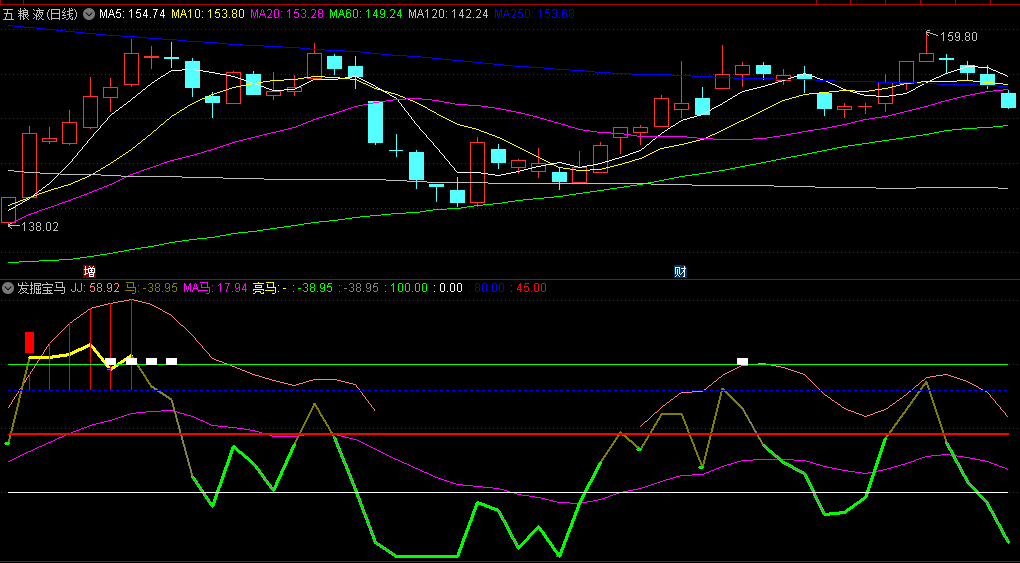Click the MA120: 142.24 label
This screenshot has width=1020, height=563.
click(448, 14)
